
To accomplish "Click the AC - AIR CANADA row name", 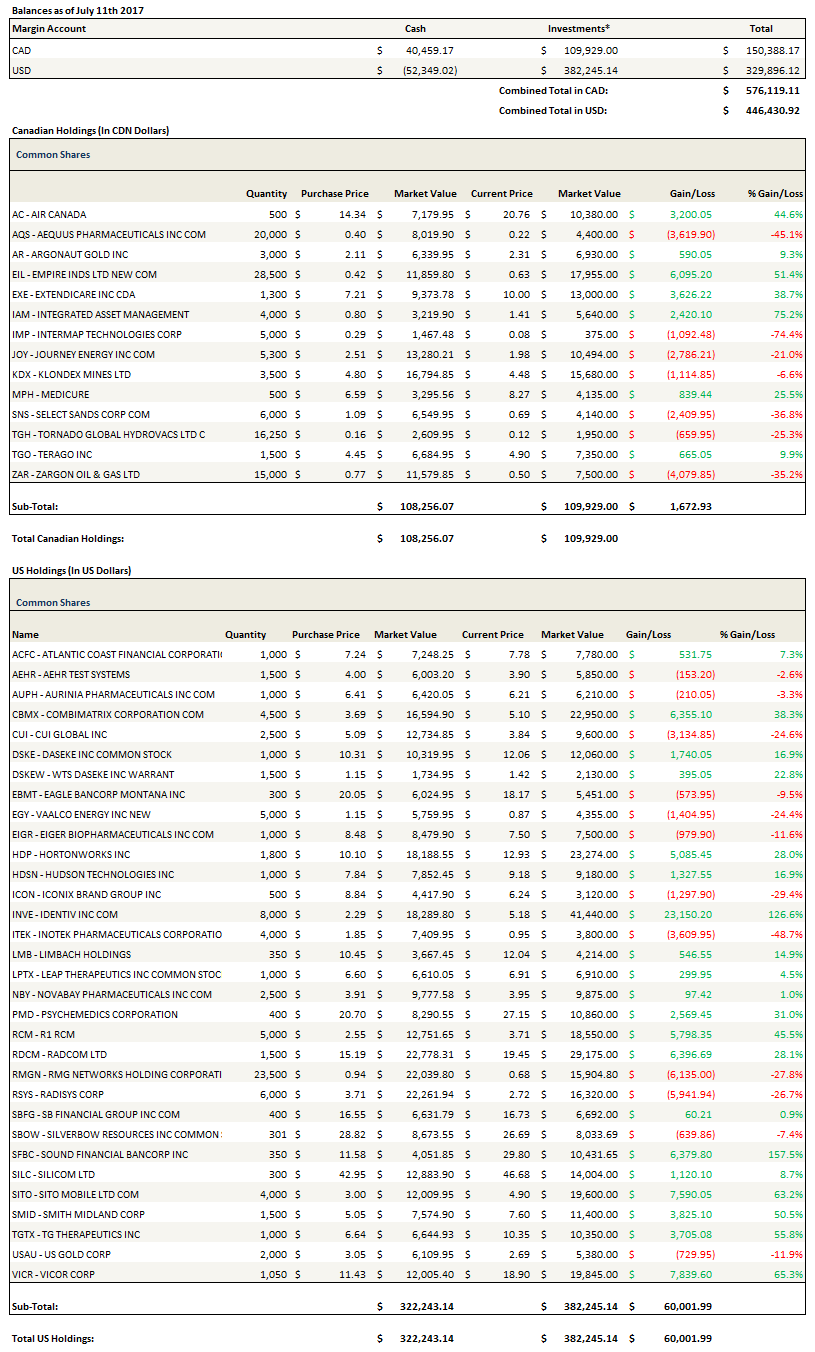I will coord(49,214).
